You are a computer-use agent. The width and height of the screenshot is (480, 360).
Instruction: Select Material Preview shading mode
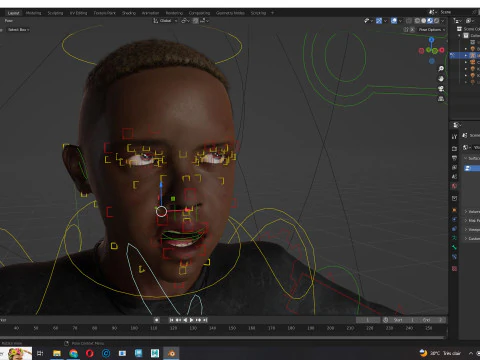(x=430, y=21)
